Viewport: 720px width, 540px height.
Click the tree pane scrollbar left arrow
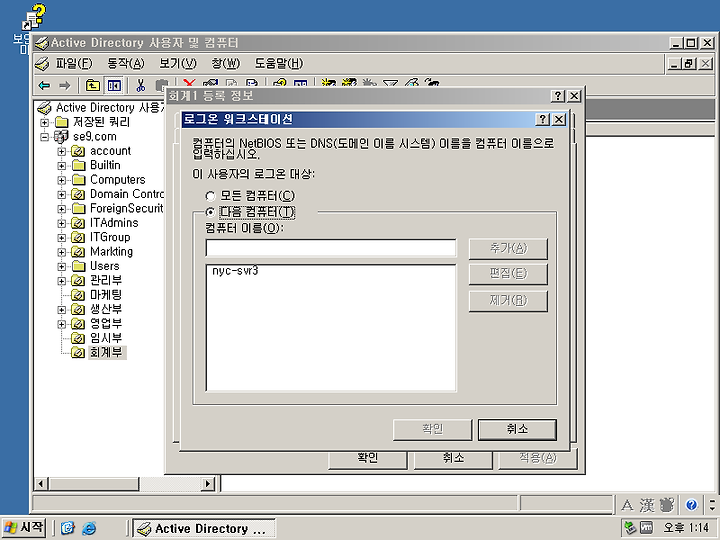[x=42, y=484]
